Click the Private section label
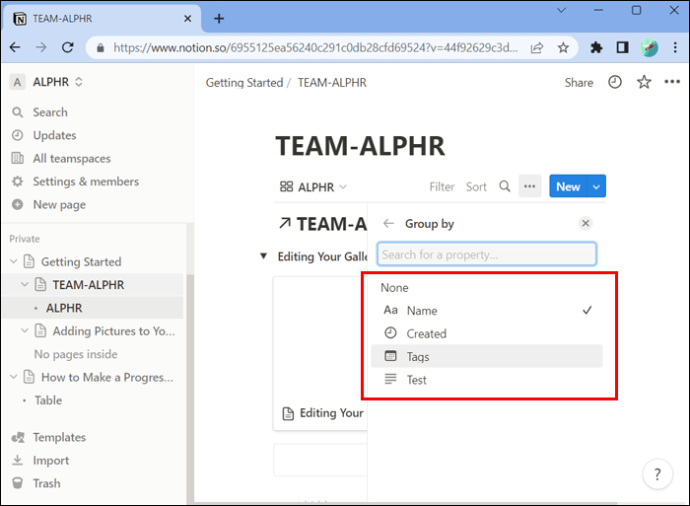The height and width of the screenshot is (506, 690). point(25,239)
